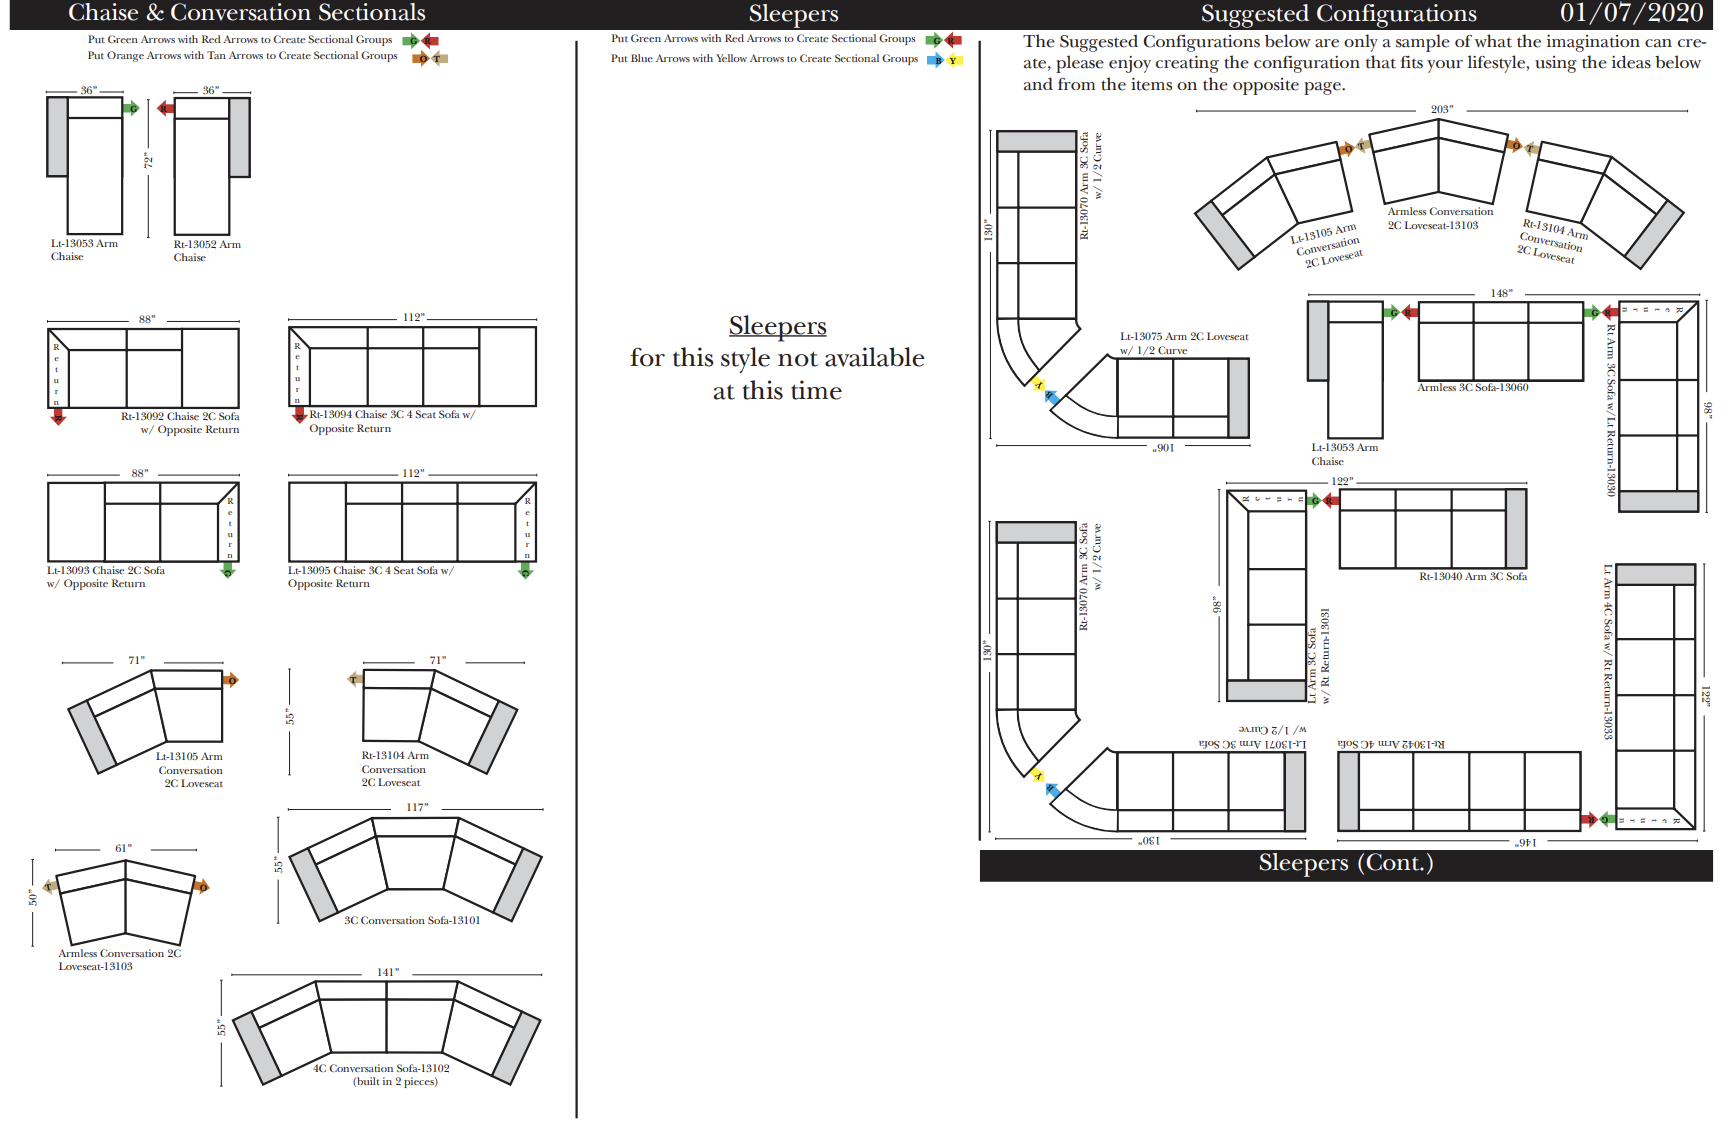Click the red arrow beside the Rt-13052 Arm Chaise
This screenshot has height=1141, width=1732.
point(166,108)
